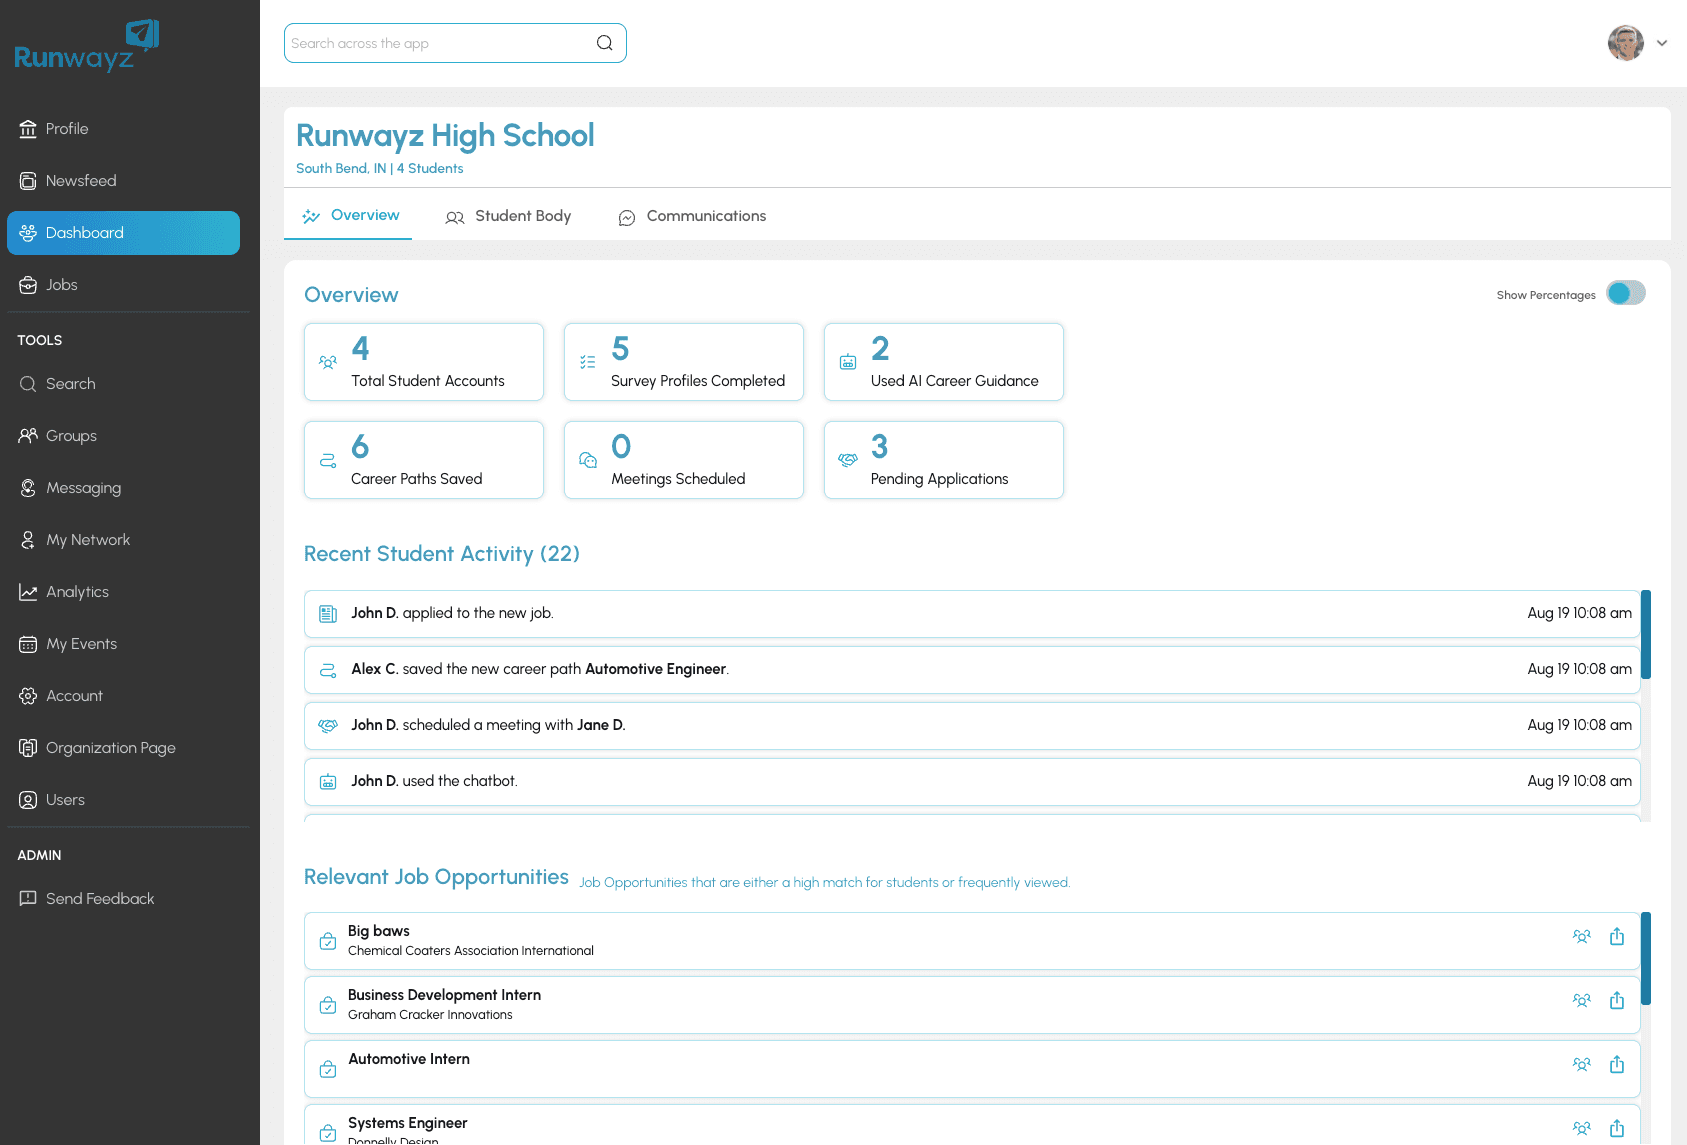Viewport: 1687px width, 1145px height.
Task: Click the Analytics chart icon in sidebar
Action: (x=28, y=592)
